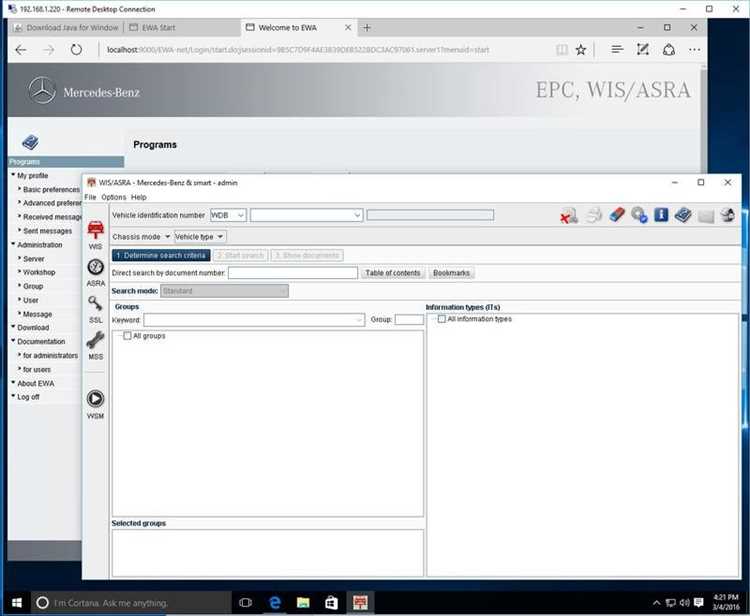750x616 pixels.
Task: Open the Workshop administration link
Action: coord(39,272)
